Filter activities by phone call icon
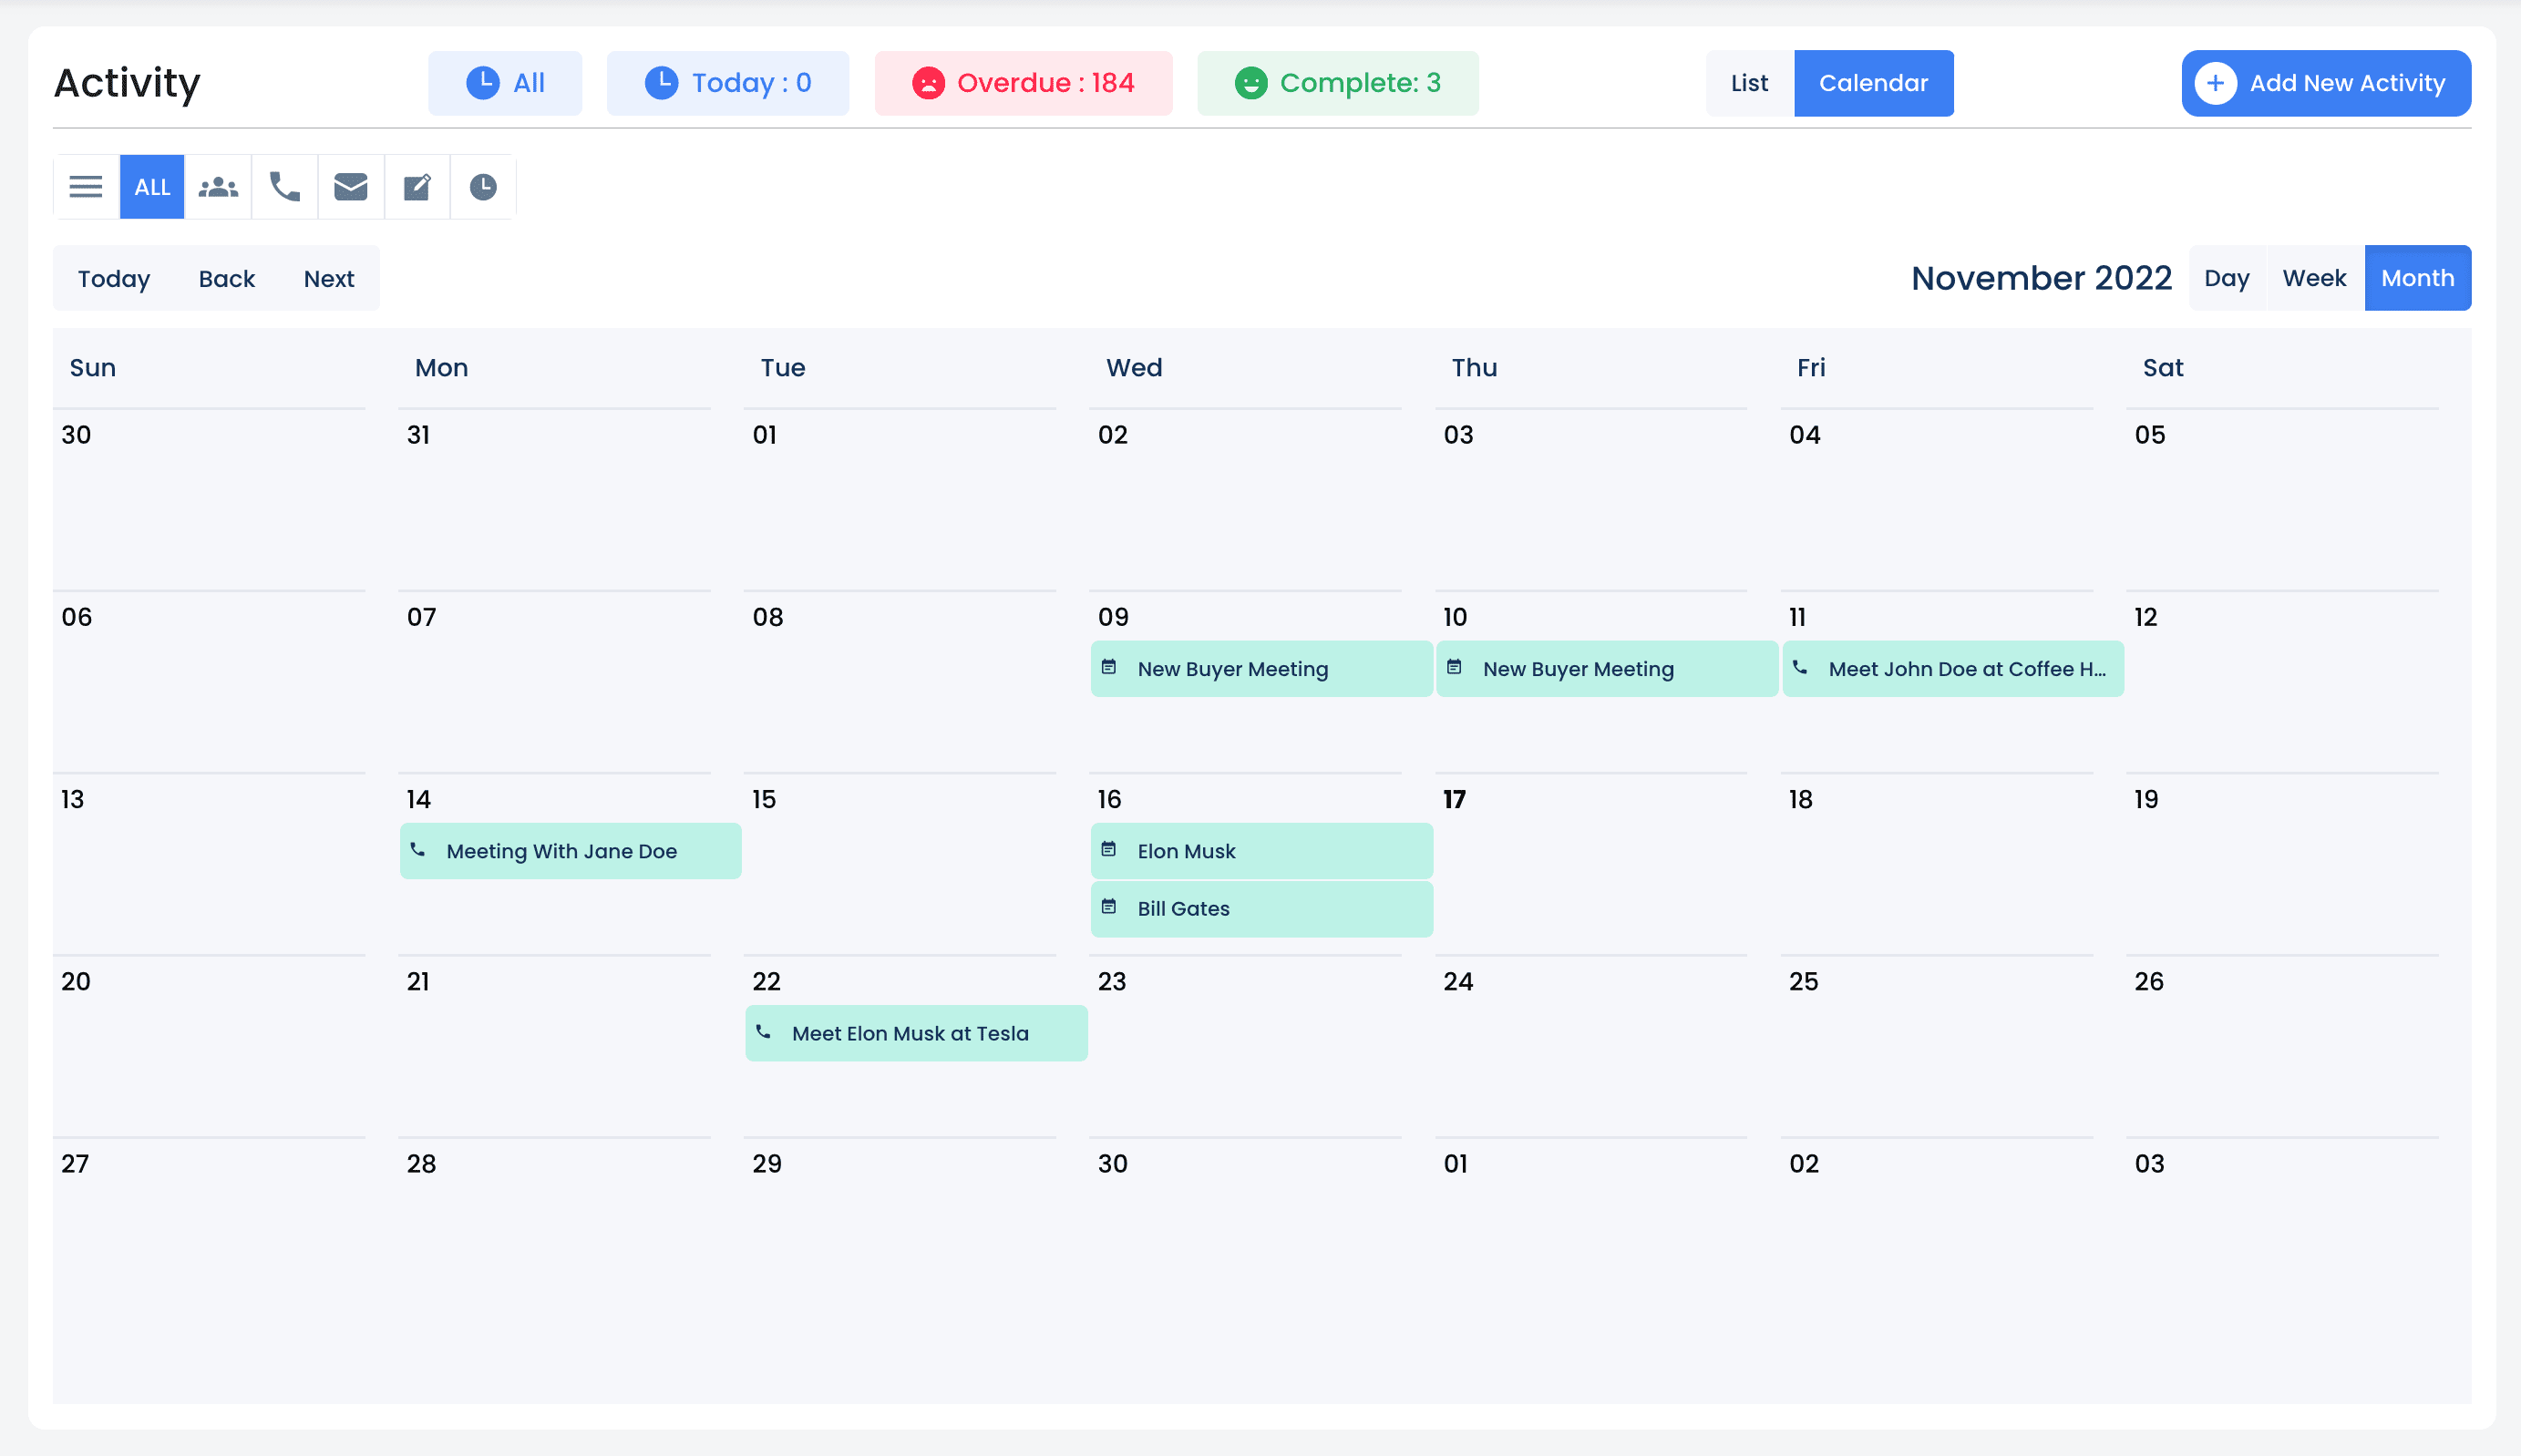2521x1456 pixels. [x=285, y=187]
